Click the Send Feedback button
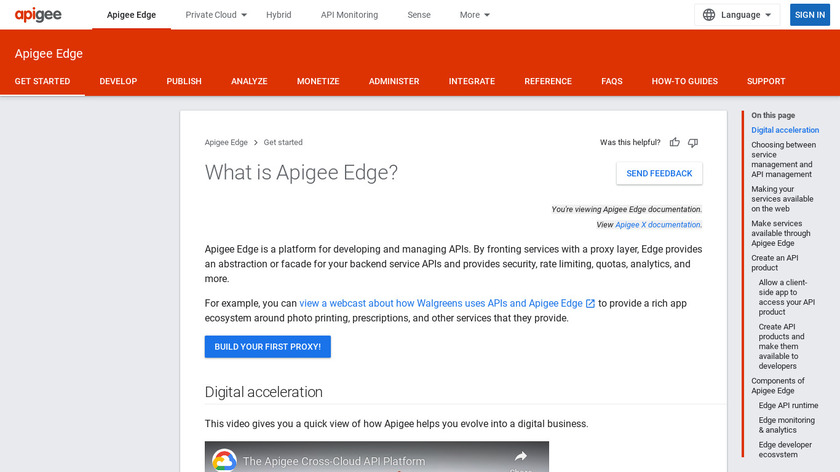 (659, 173)
